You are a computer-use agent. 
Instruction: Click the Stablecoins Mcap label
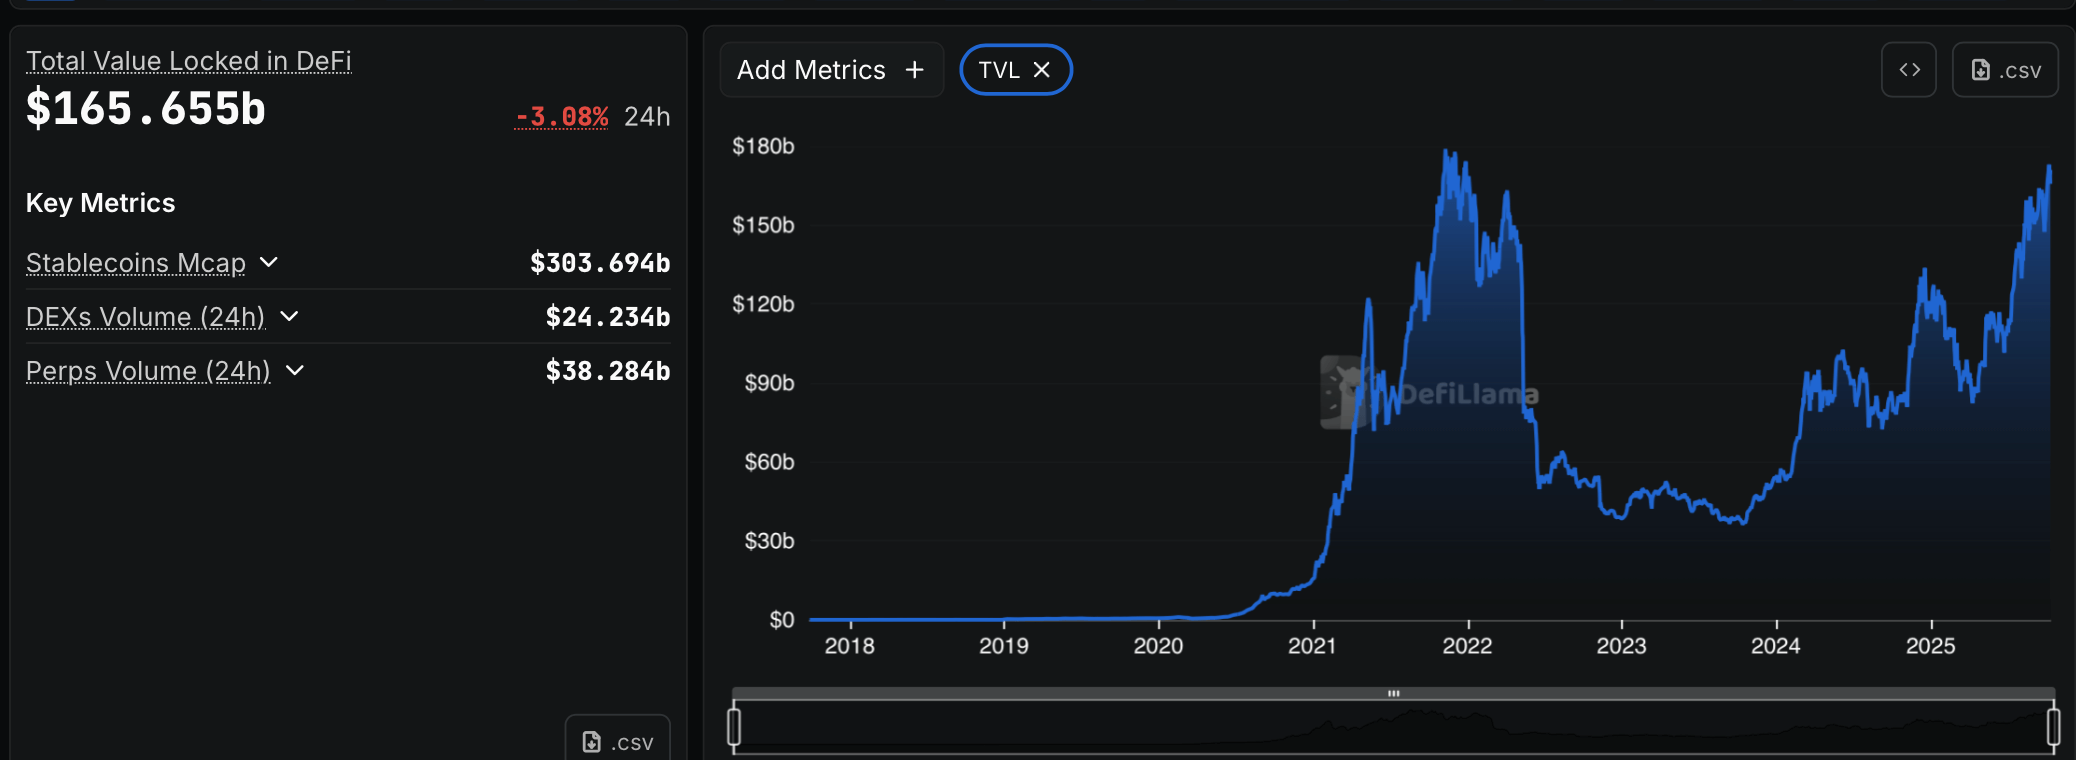[136, 263]
